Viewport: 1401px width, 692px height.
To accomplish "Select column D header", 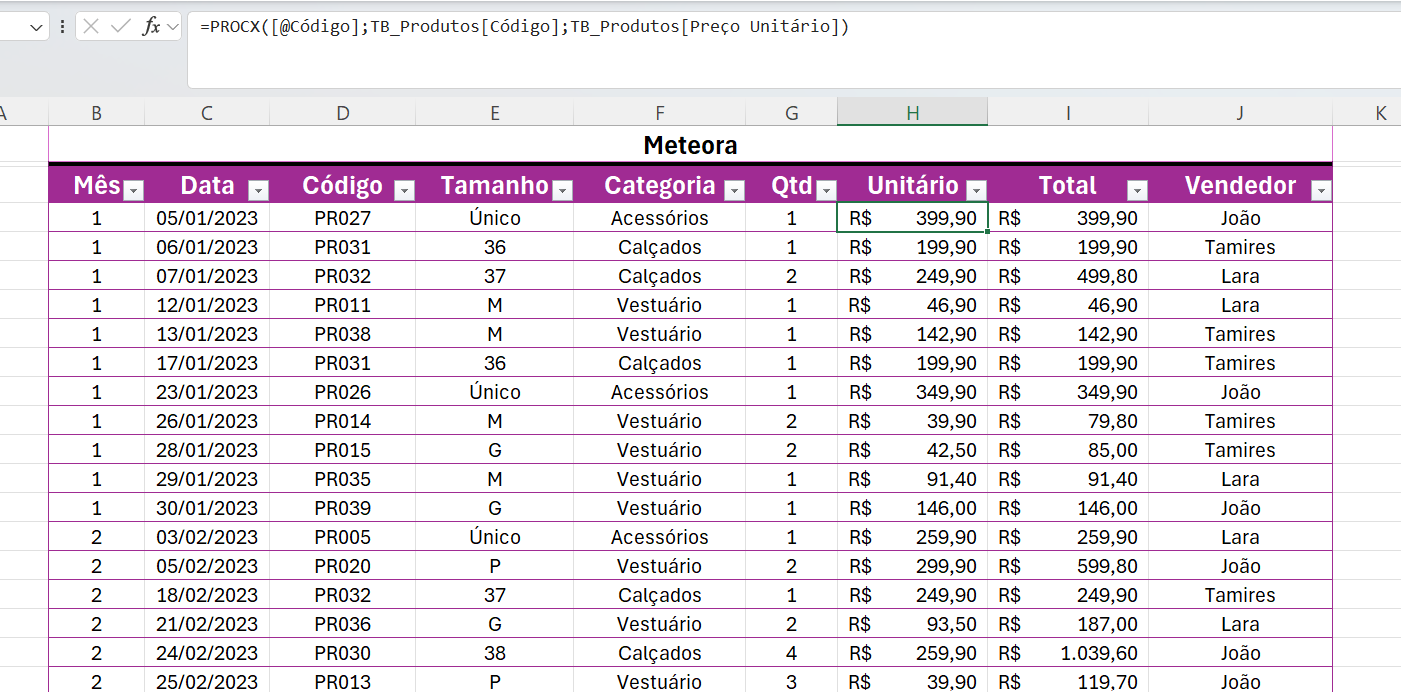I will pyautogui.click(x=343, y=113).
